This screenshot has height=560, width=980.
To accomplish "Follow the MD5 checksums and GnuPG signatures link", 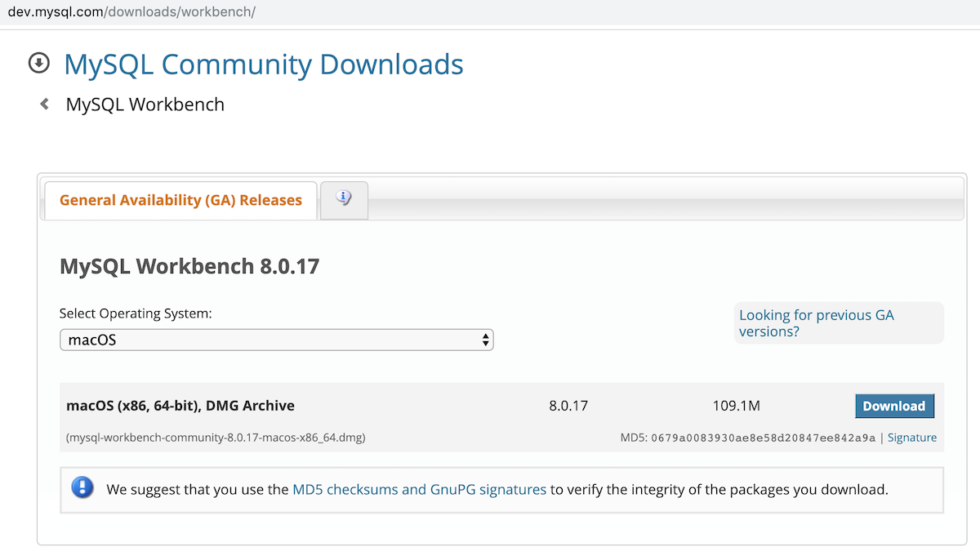I will pos(419,490).
